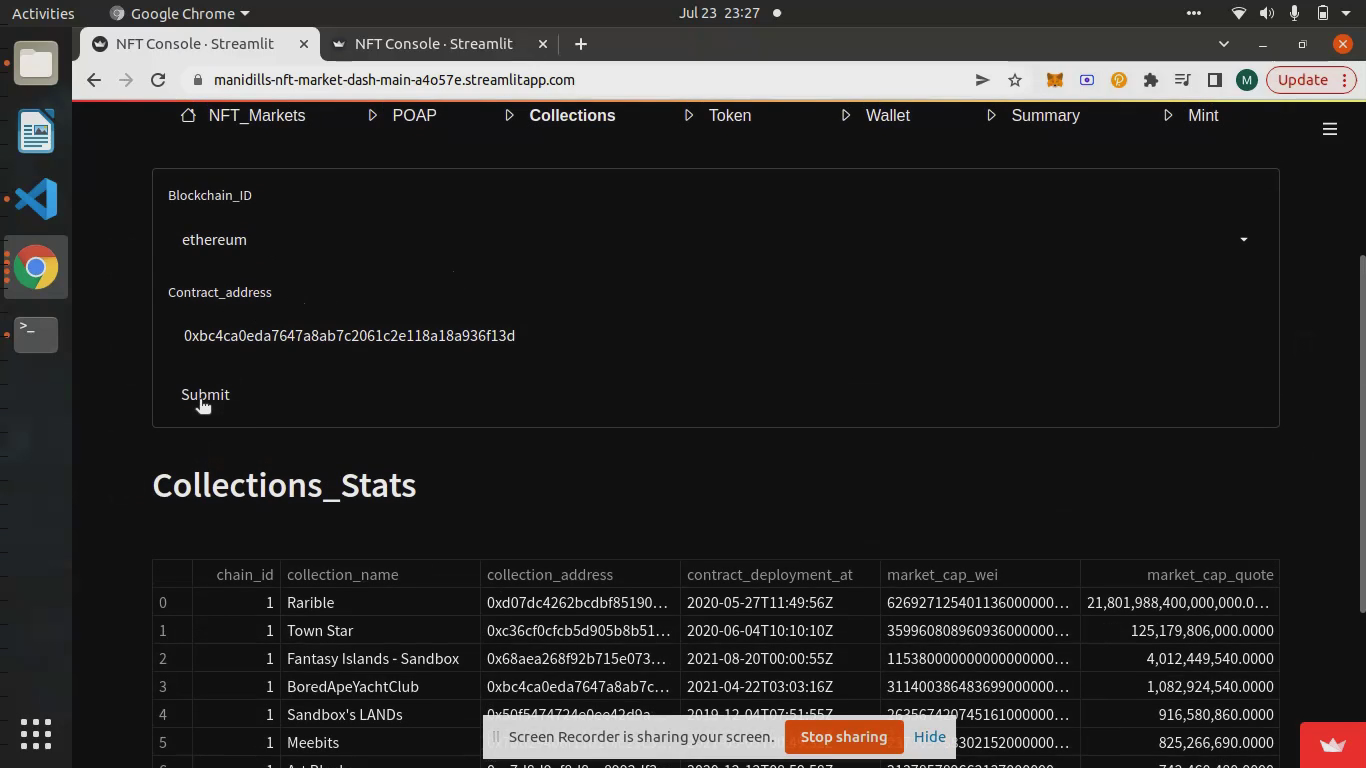Open the media control queue icon
This screenshot has width=1366, height=768.
point(1183,80)
